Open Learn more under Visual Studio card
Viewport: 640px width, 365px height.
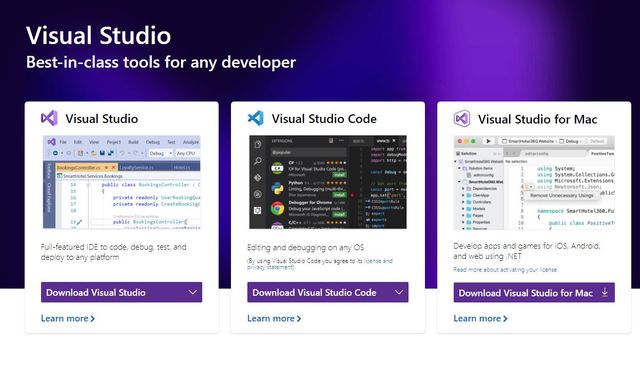(x=68, y=318)
